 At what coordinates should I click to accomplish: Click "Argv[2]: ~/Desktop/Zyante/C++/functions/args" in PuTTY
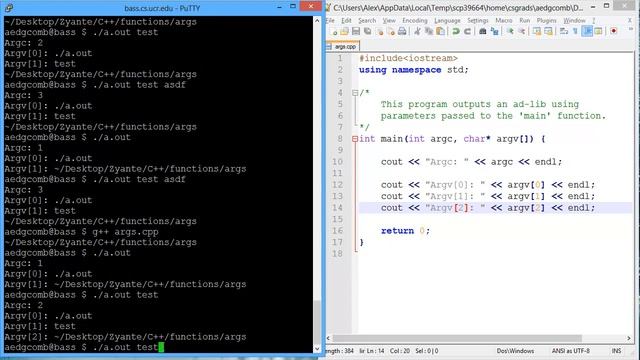pos(125,337)
